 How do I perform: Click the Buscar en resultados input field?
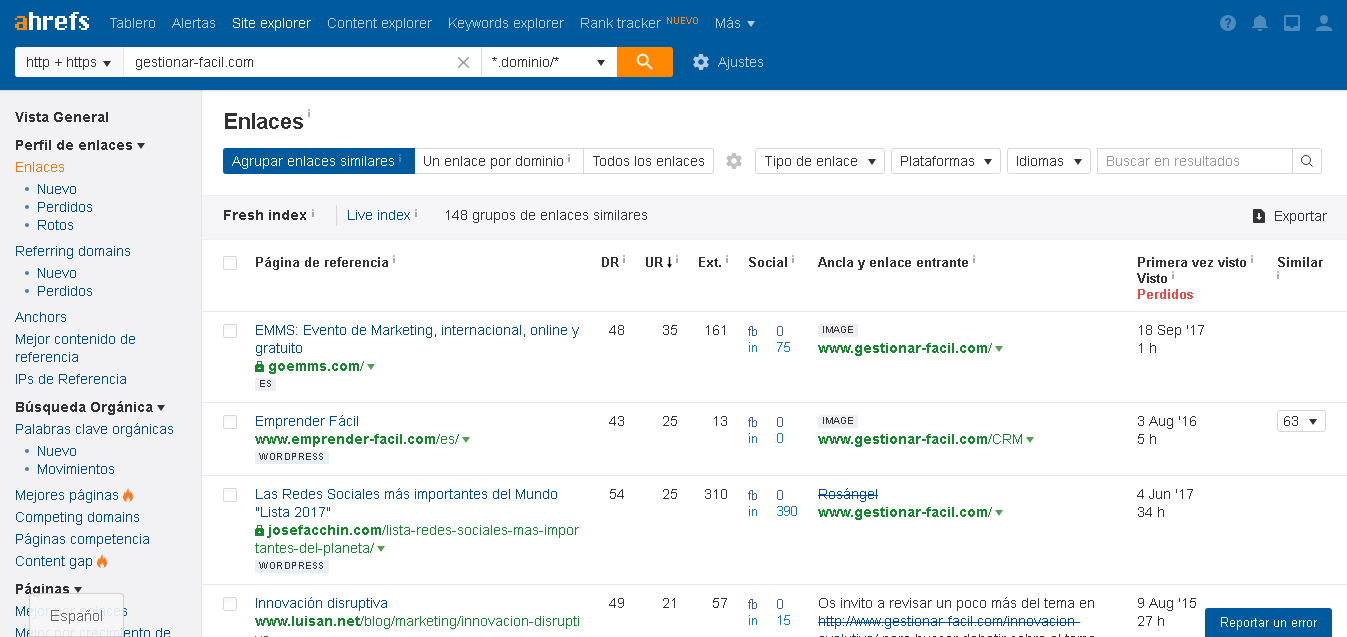click(x=1195, y=161)
